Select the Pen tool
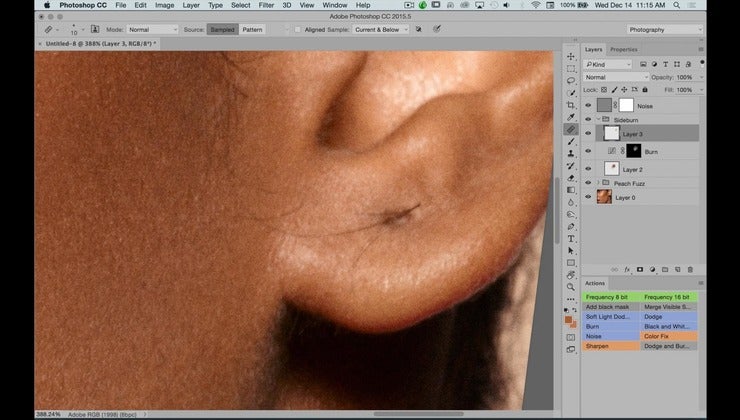The width and height of the screenshot is (740, 420). [x=571, y=227]
